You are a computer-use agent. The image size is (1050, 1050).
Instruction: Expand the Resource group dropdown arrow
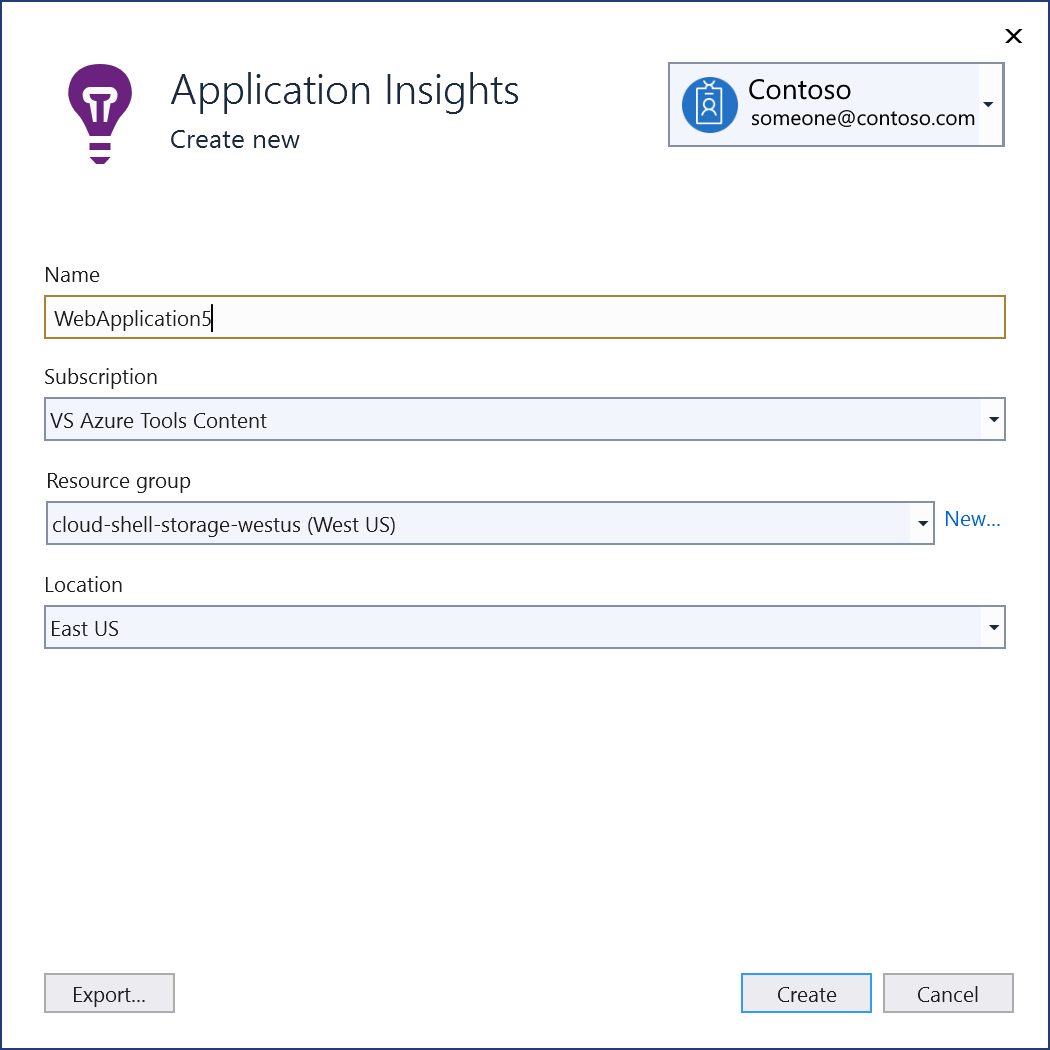tap(922, 523)
